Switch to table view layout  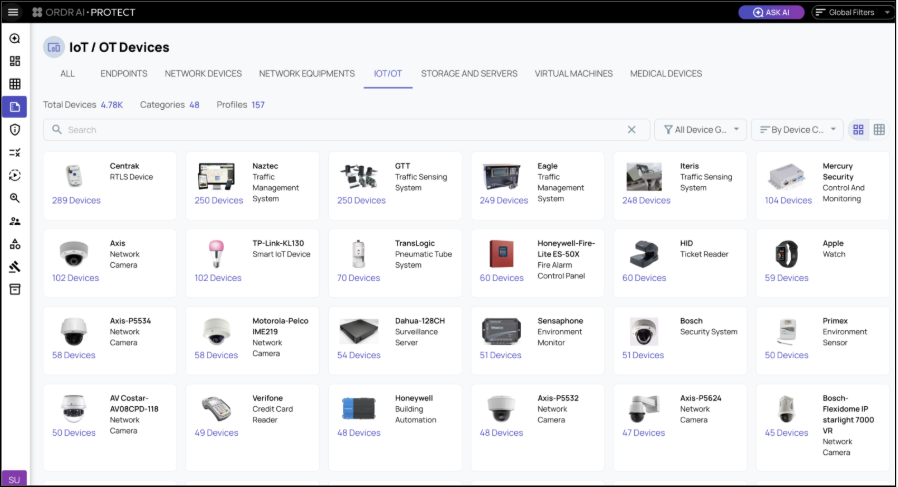pyautogui.click(x=879, y=130)
